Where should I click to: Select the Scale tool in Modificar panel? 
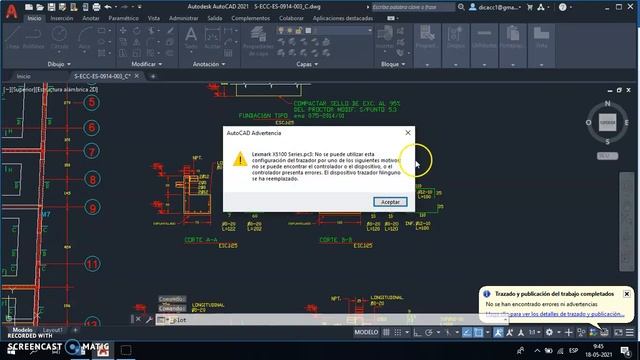click(137, 53)
